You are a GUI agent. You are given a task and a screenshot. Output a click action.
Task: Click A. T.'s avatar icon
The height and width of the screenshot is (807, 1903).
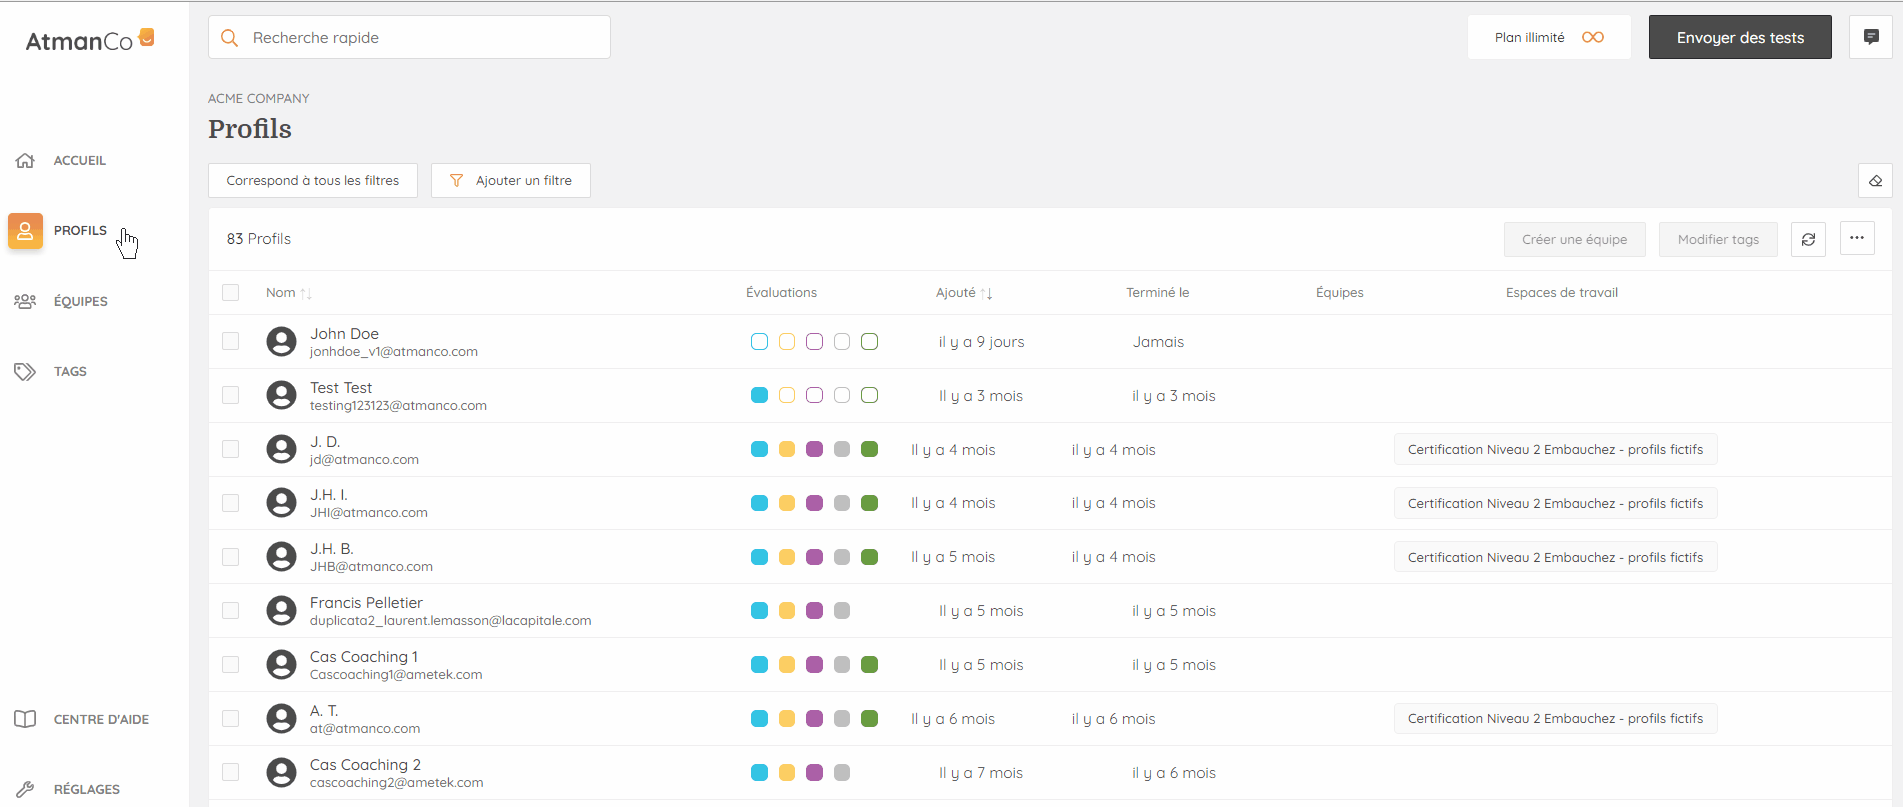281,718
